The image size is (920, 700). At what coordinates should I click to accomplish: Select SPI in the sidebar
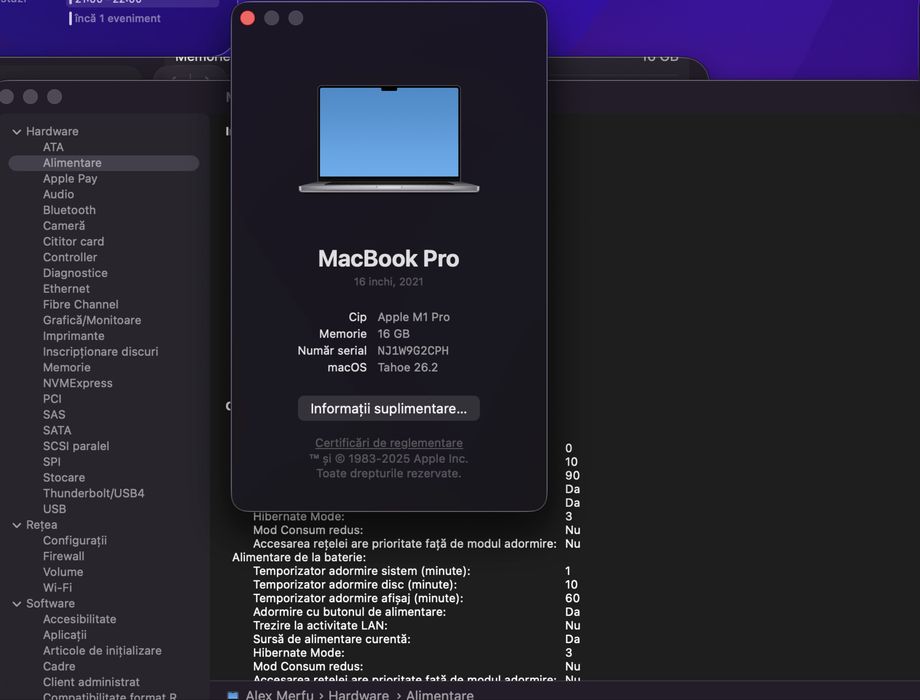(52, 462)
